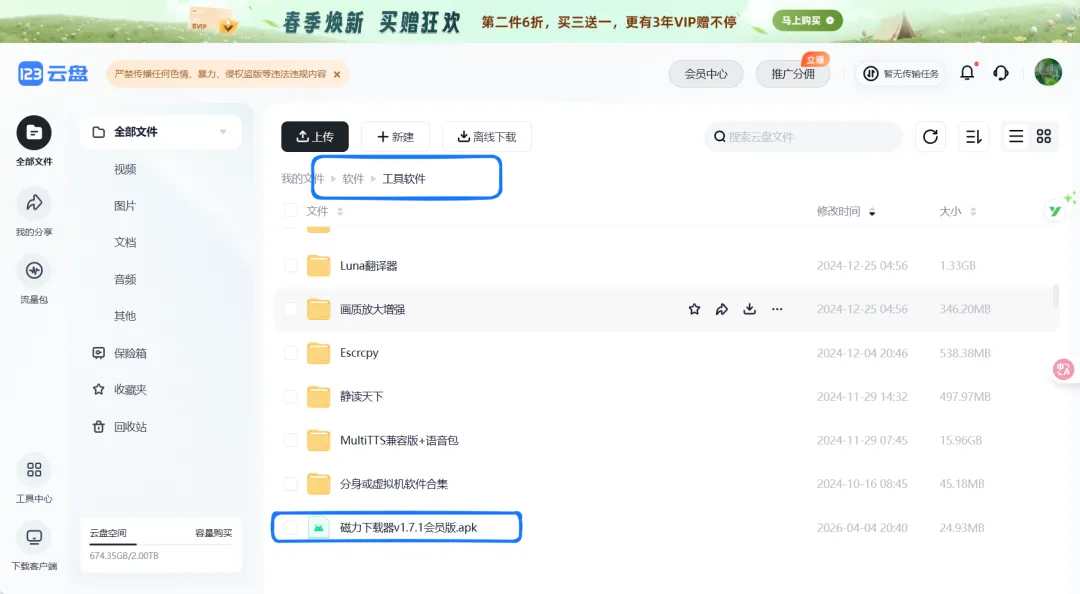The height and width of the screenshot is (594, 1080).
Task: Go to 我的文件 breadcrumb root
Action: point(302,178)
